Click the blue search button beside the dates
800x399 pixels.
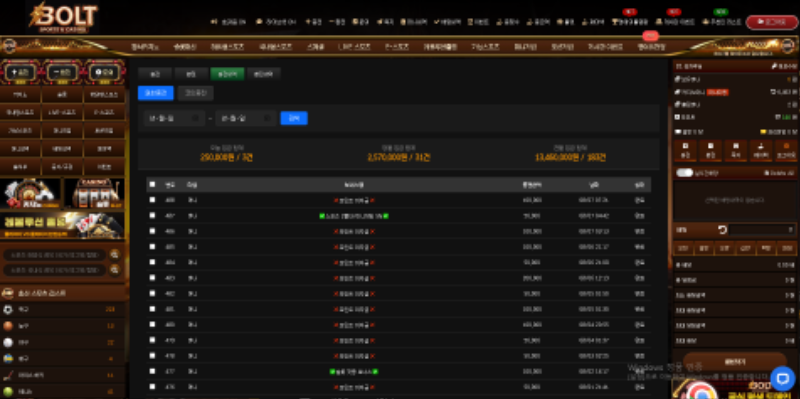[294, 118]
